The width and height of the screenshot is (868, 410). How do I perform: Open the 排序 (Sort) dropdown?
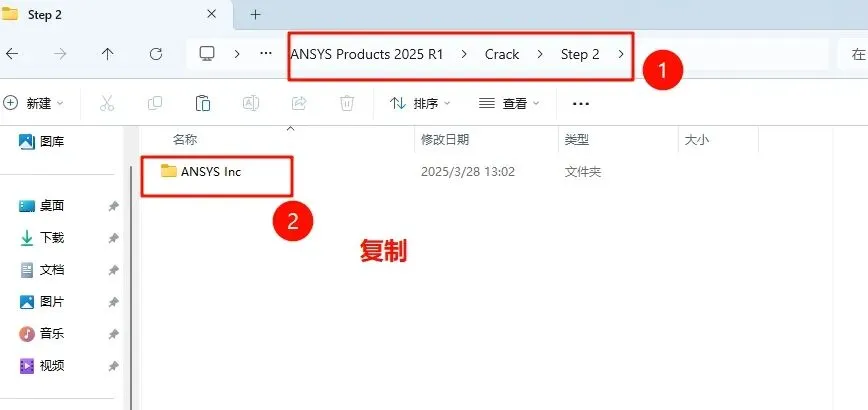[x=421, y=103]
